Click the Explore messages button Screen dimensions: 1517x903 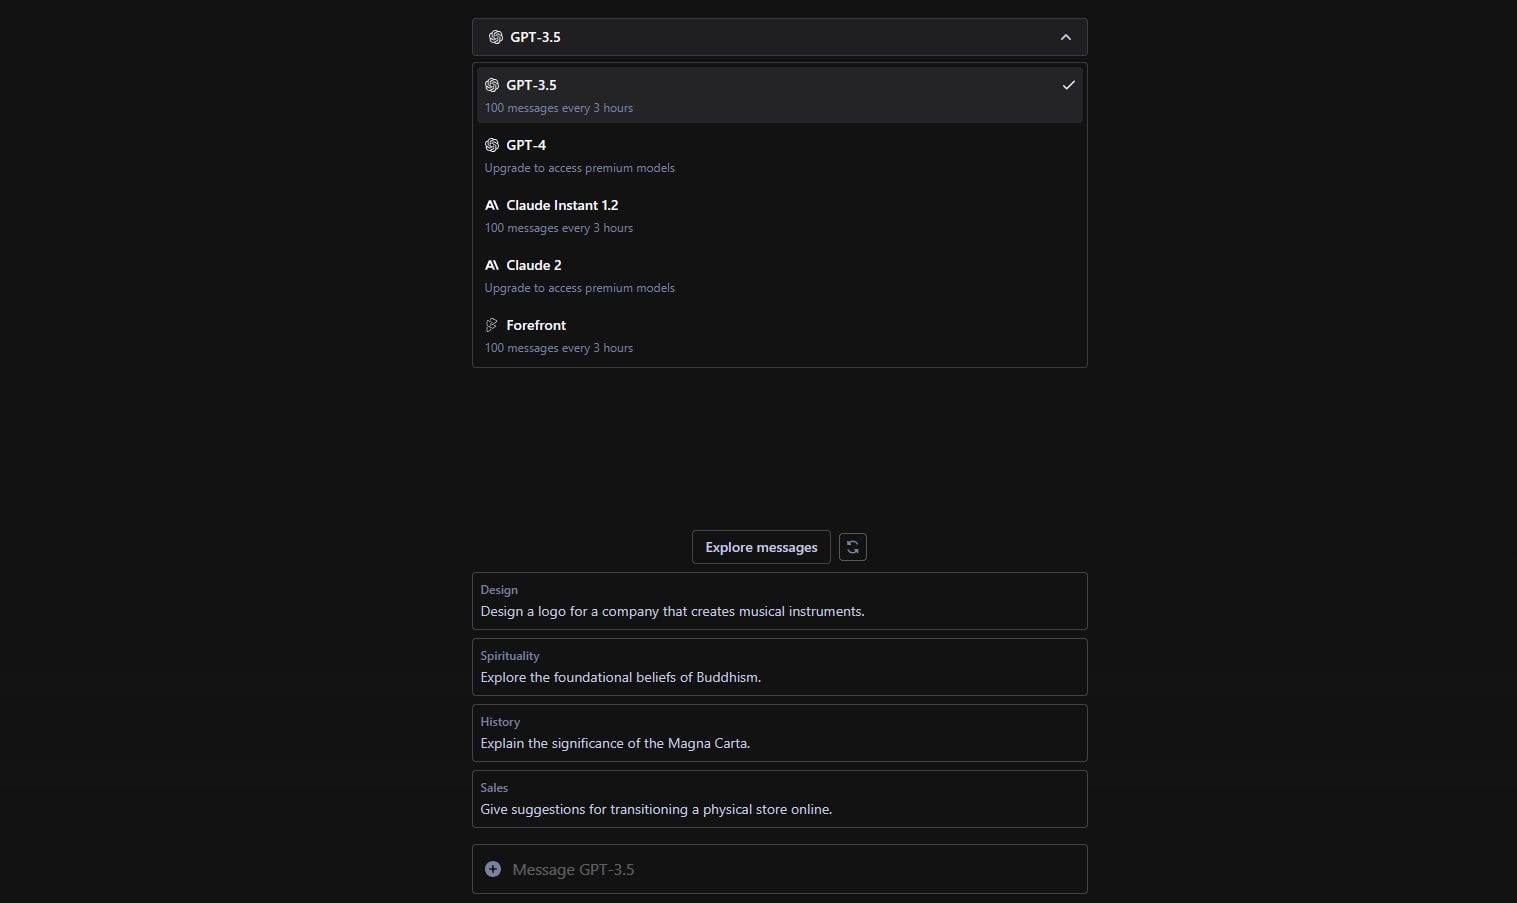tap(760, 547)
